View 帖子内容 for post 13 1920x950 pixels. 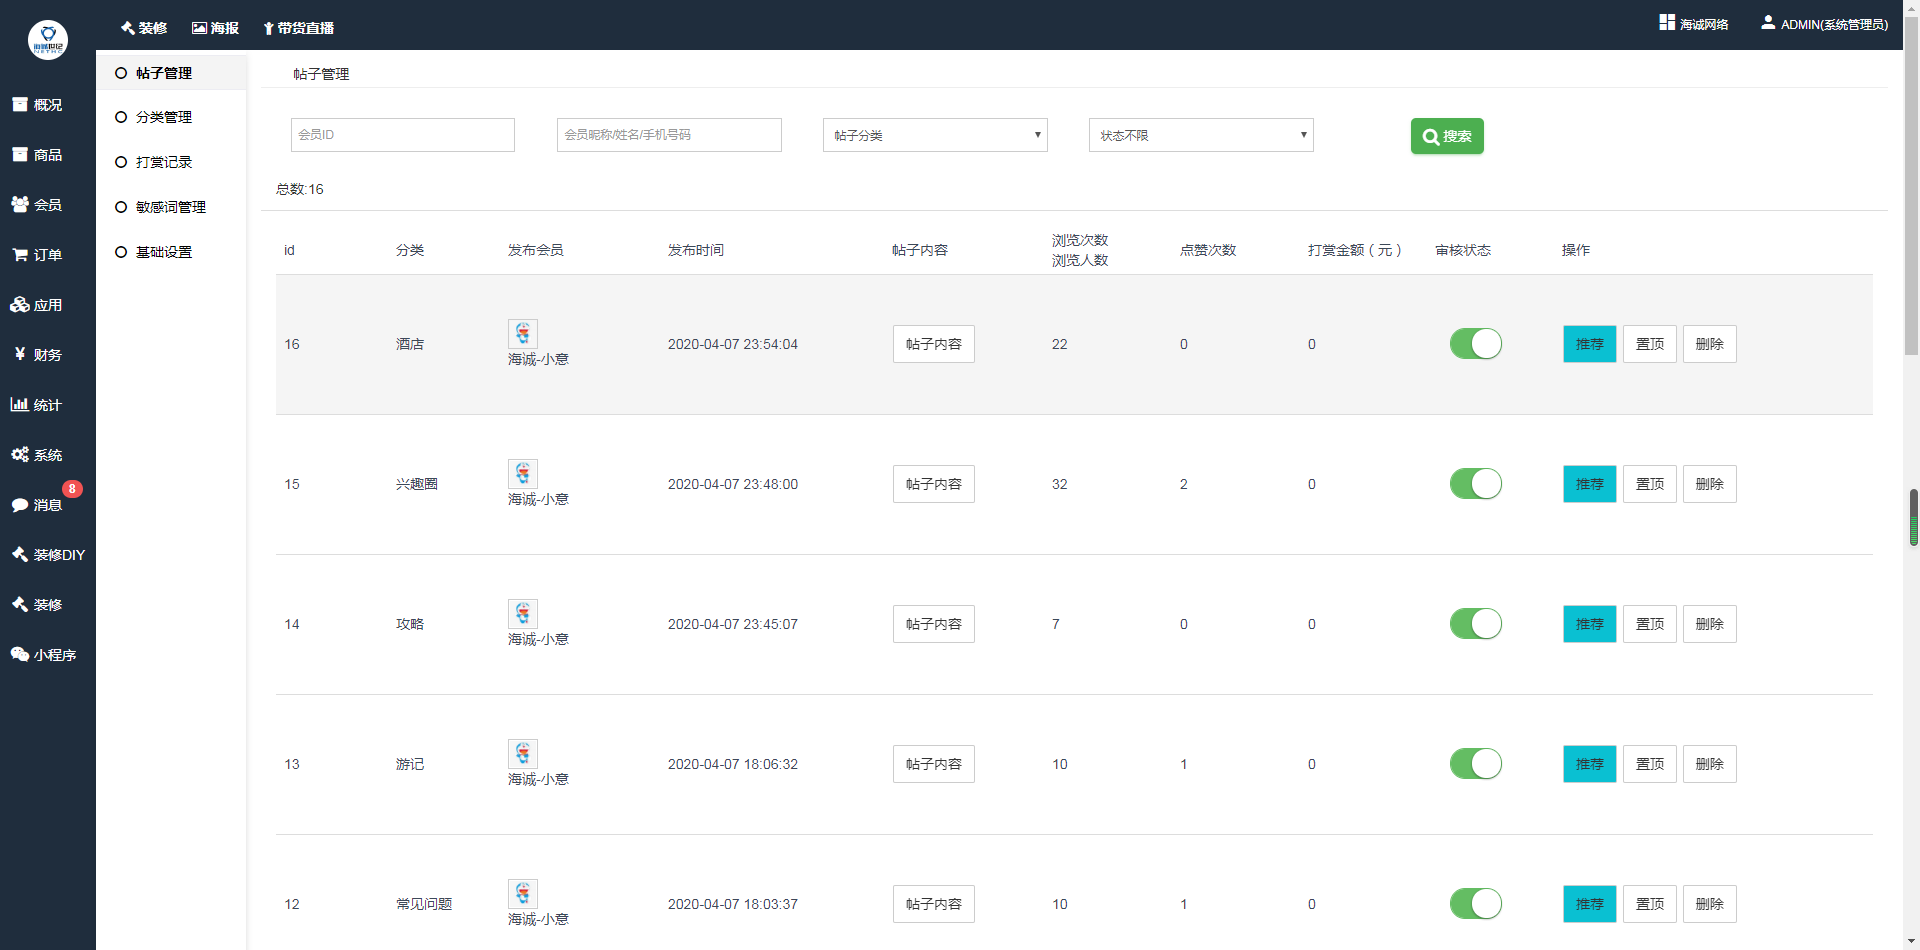pos(934,764)
